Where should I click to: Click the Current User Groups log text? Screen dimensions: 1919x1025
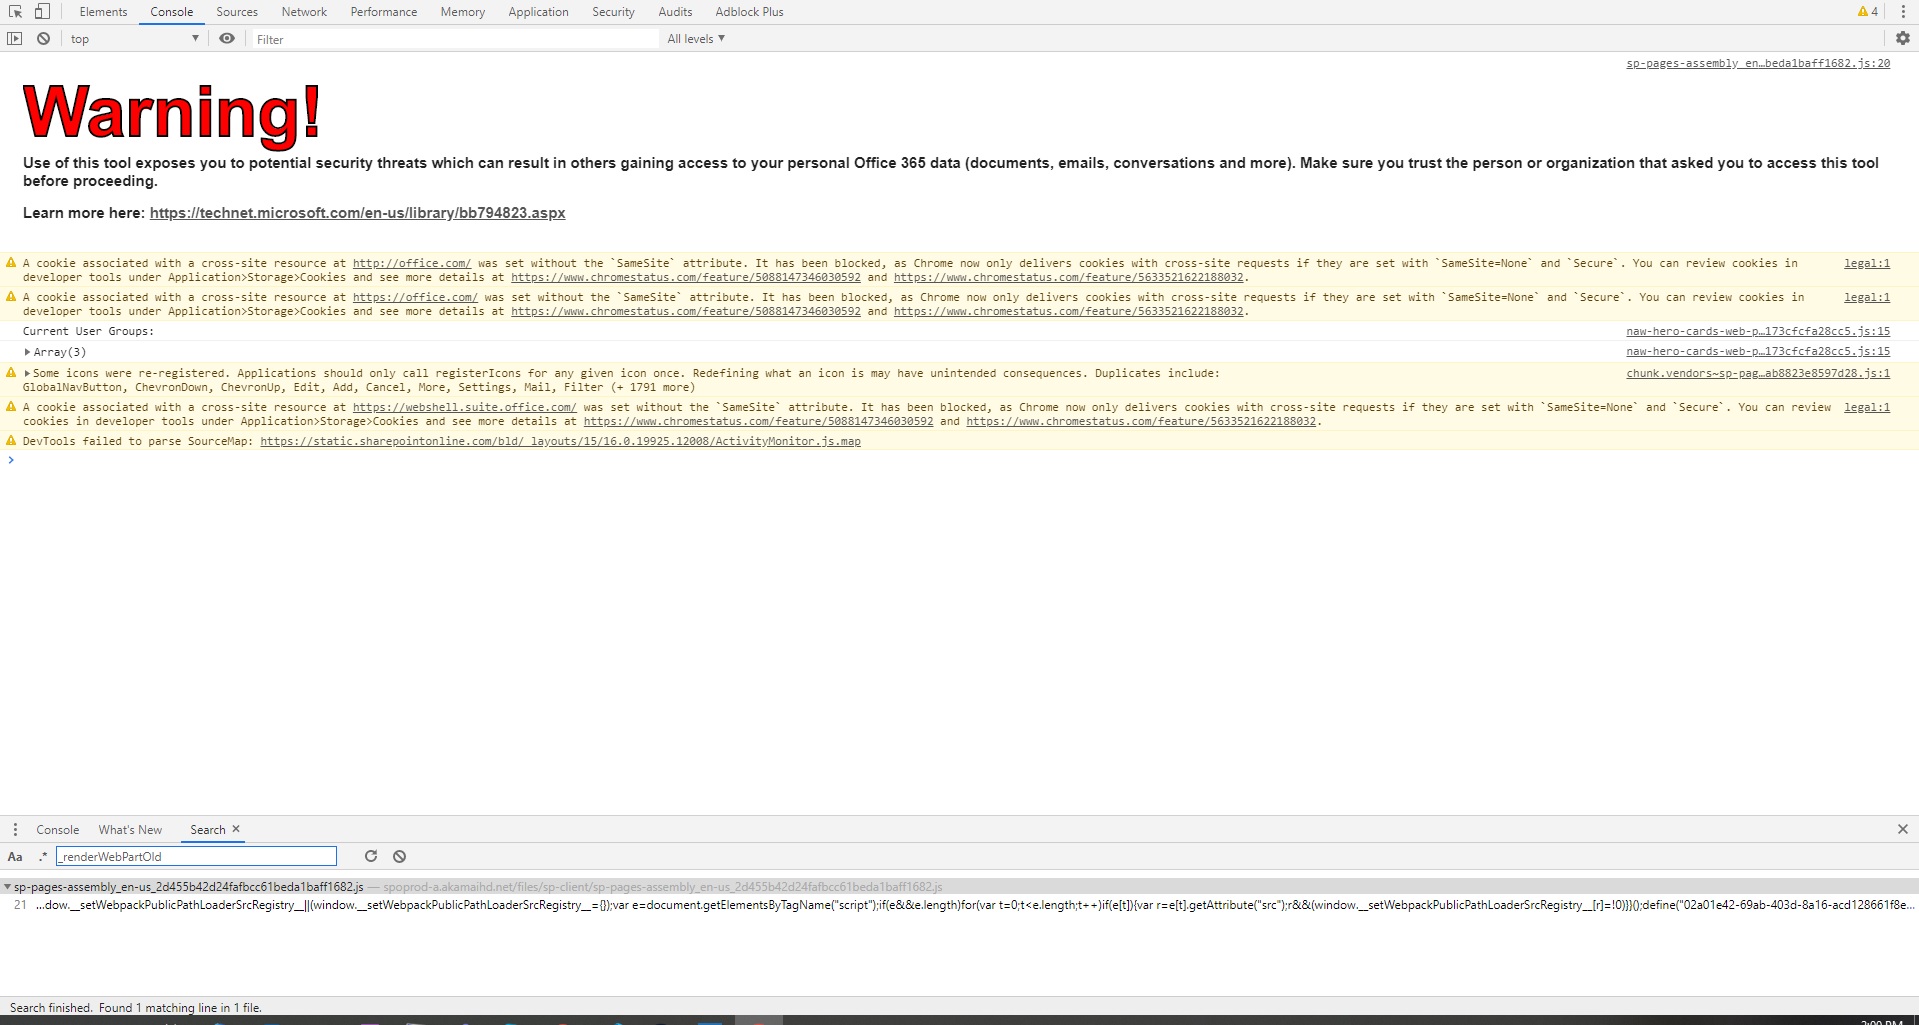[x=88, y=331]
